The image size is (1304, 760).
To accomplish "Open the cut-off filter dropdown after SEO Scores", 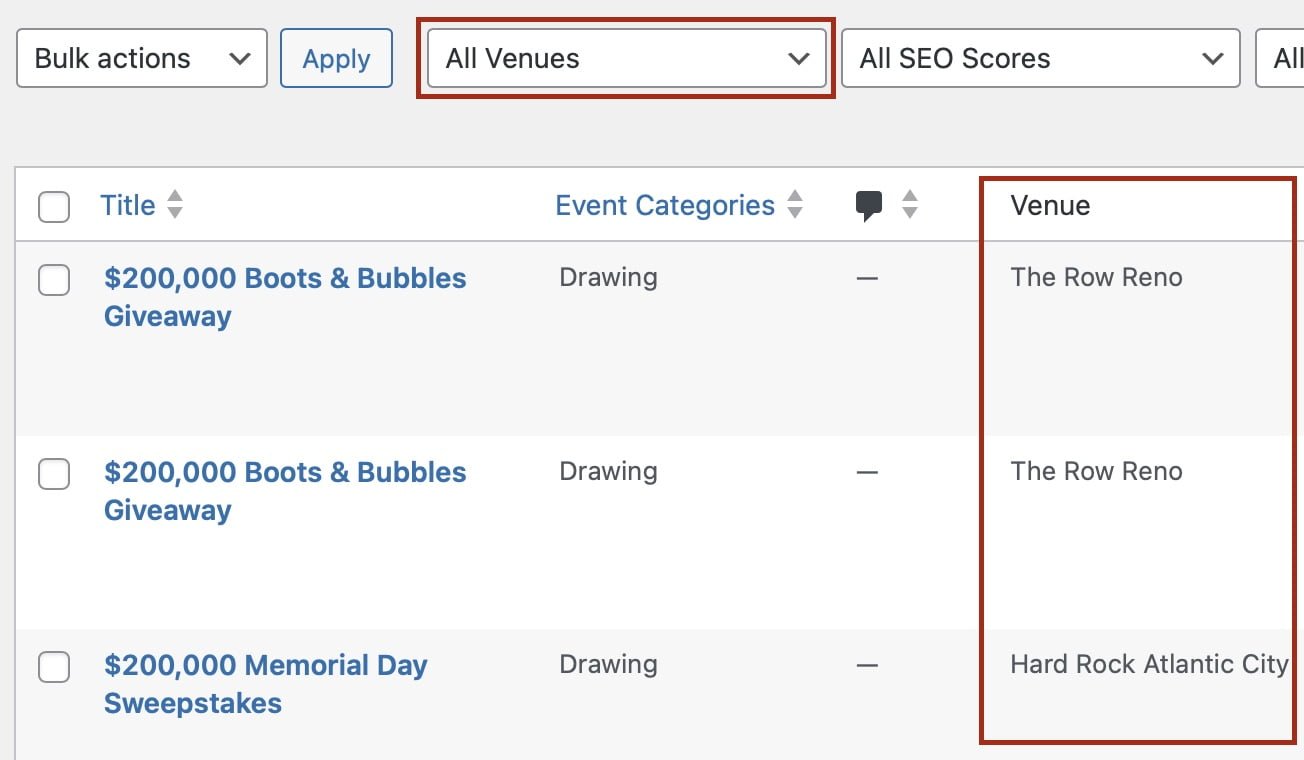I will click(1282, 59).
